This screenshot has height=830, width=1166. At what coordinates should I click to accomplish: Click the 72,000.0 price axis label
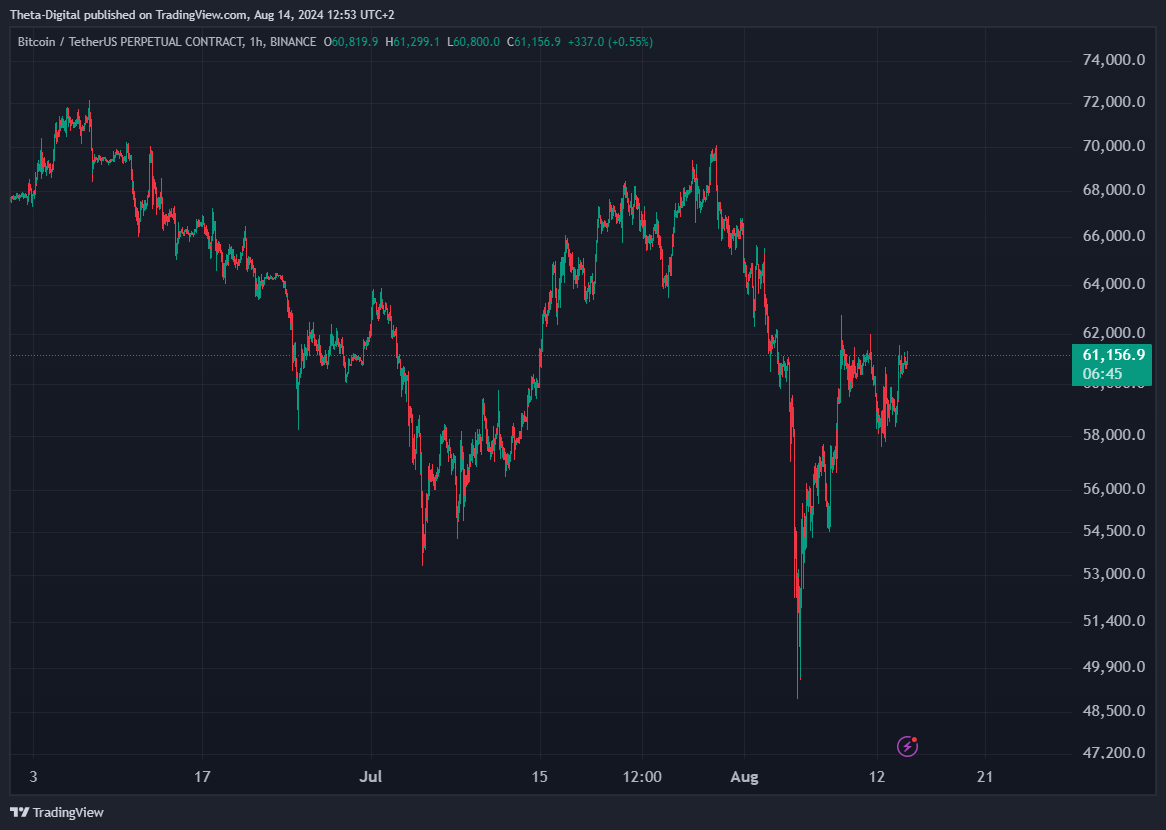click(x=1113, y=103)
